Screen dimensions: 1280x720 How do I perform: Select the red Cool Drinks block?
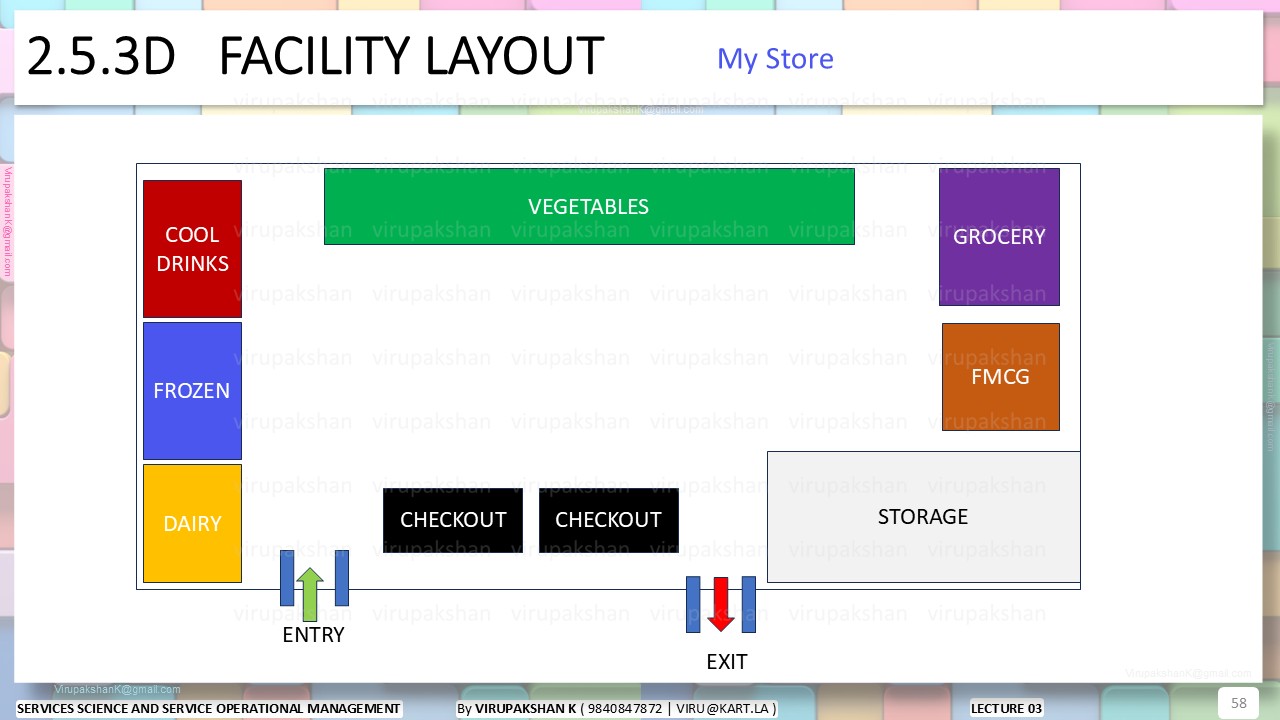point(192,249)
